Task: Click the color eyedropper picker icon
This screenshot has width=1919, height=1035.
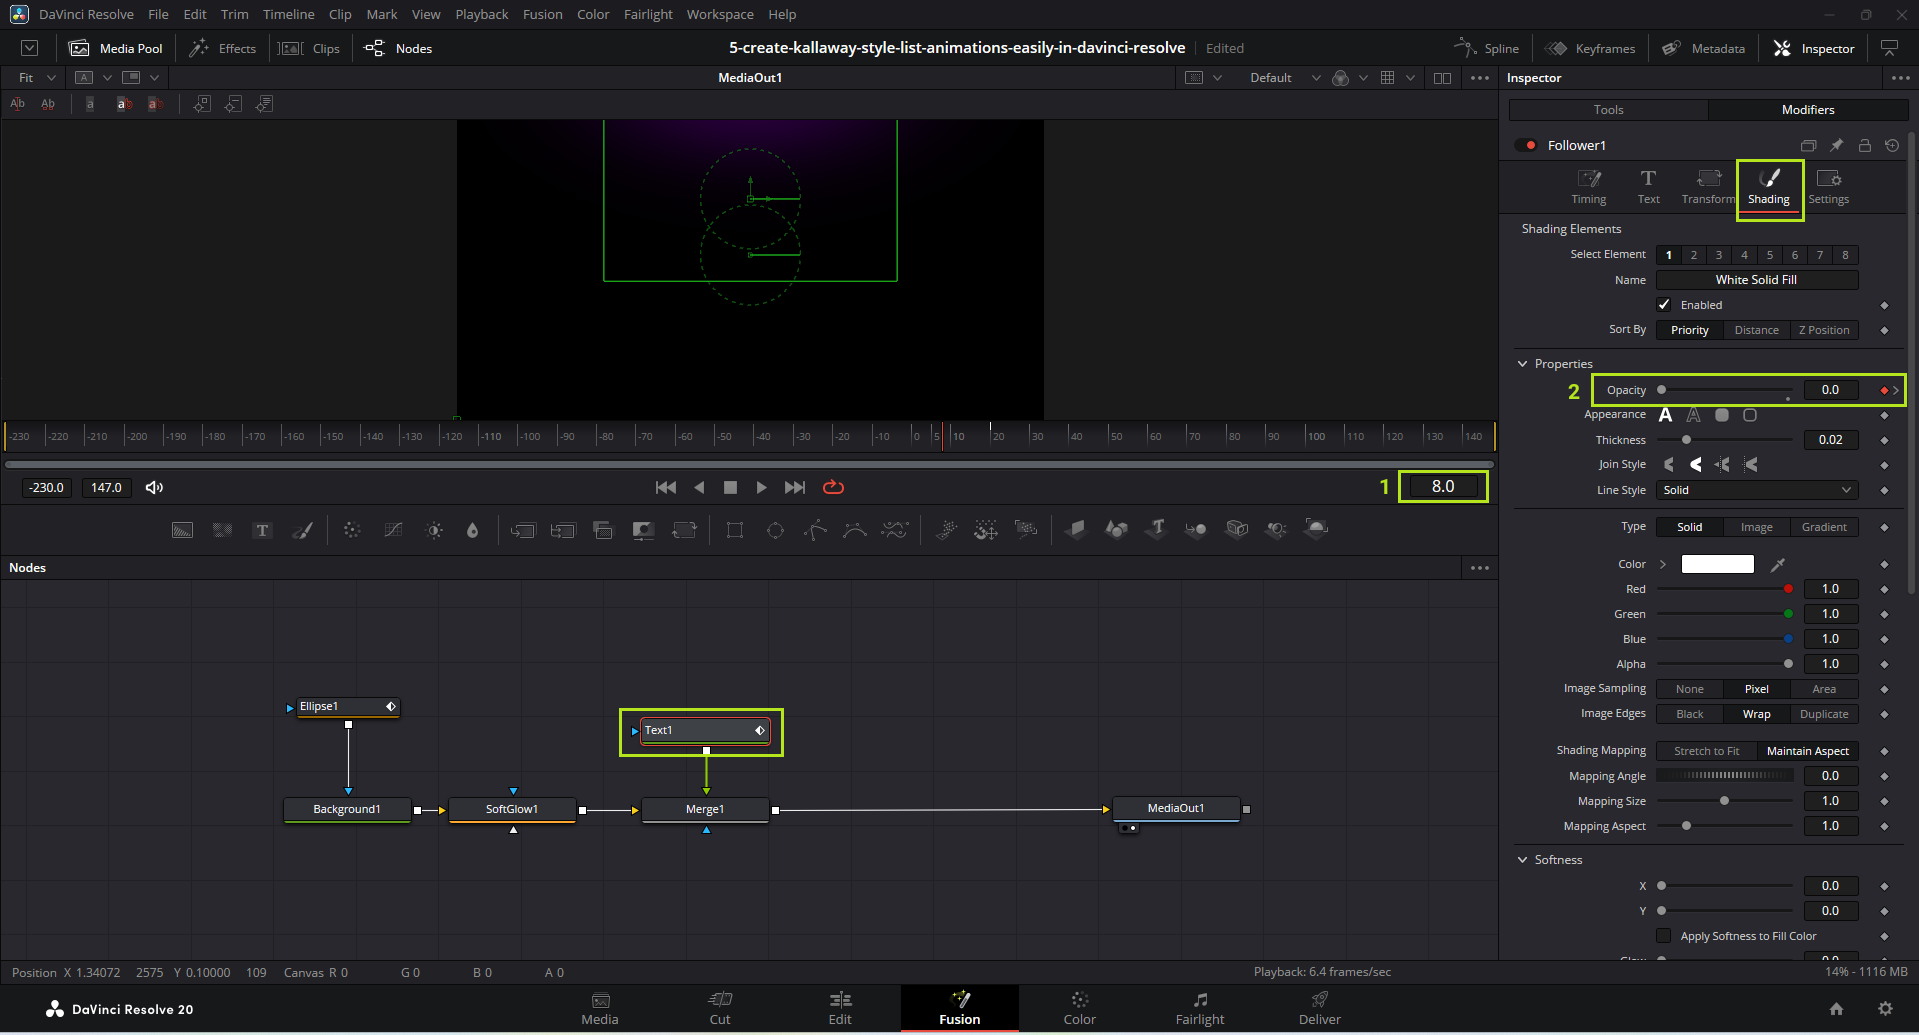Action: 1778,565
